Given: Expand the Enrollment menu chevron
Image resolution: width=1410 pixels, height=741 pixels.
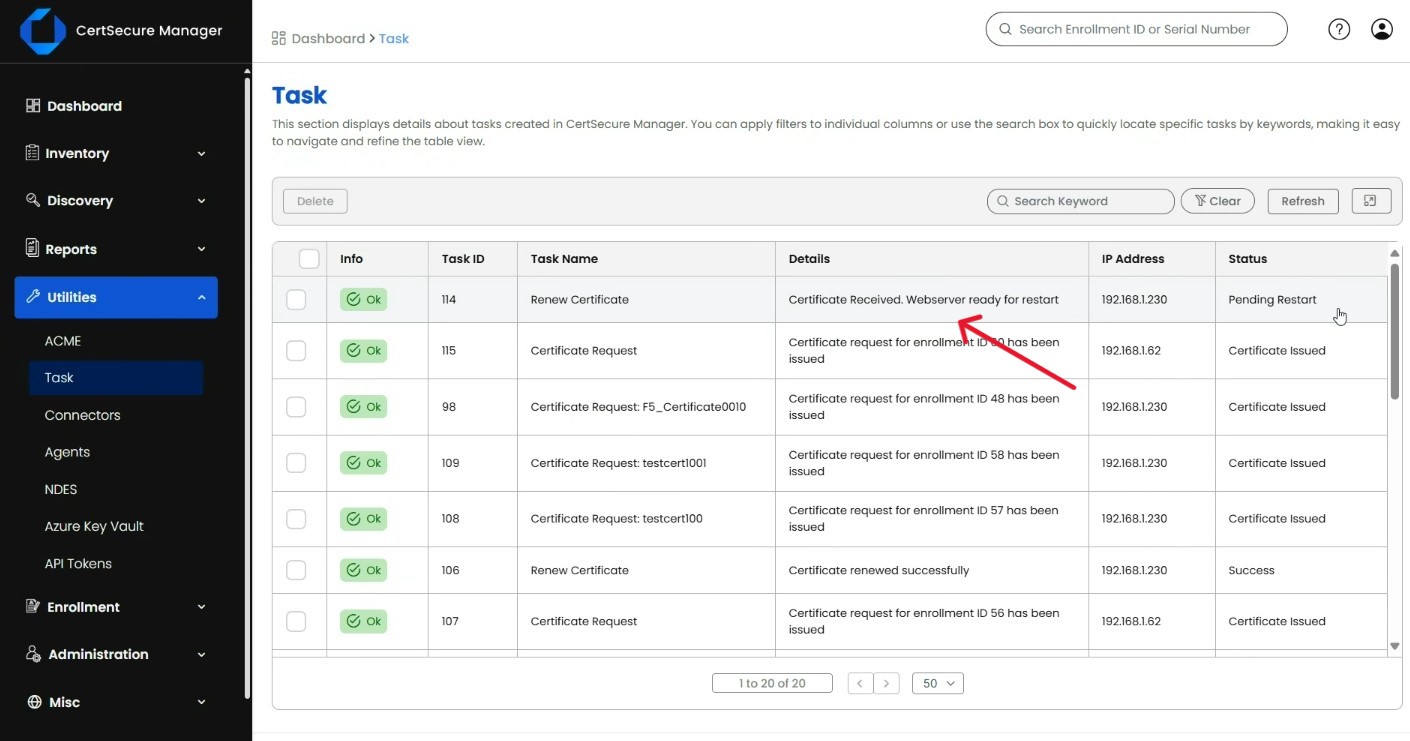Looking at the screenshot, I should (201, 607).
